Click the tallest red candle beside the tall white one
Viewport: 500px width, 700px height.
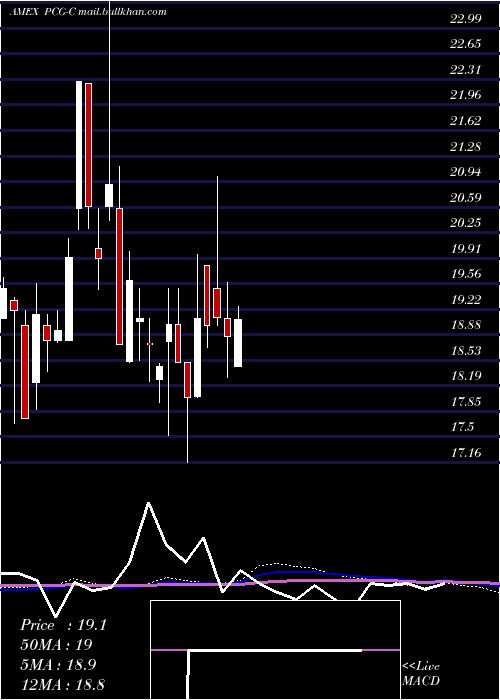[88, 145]
